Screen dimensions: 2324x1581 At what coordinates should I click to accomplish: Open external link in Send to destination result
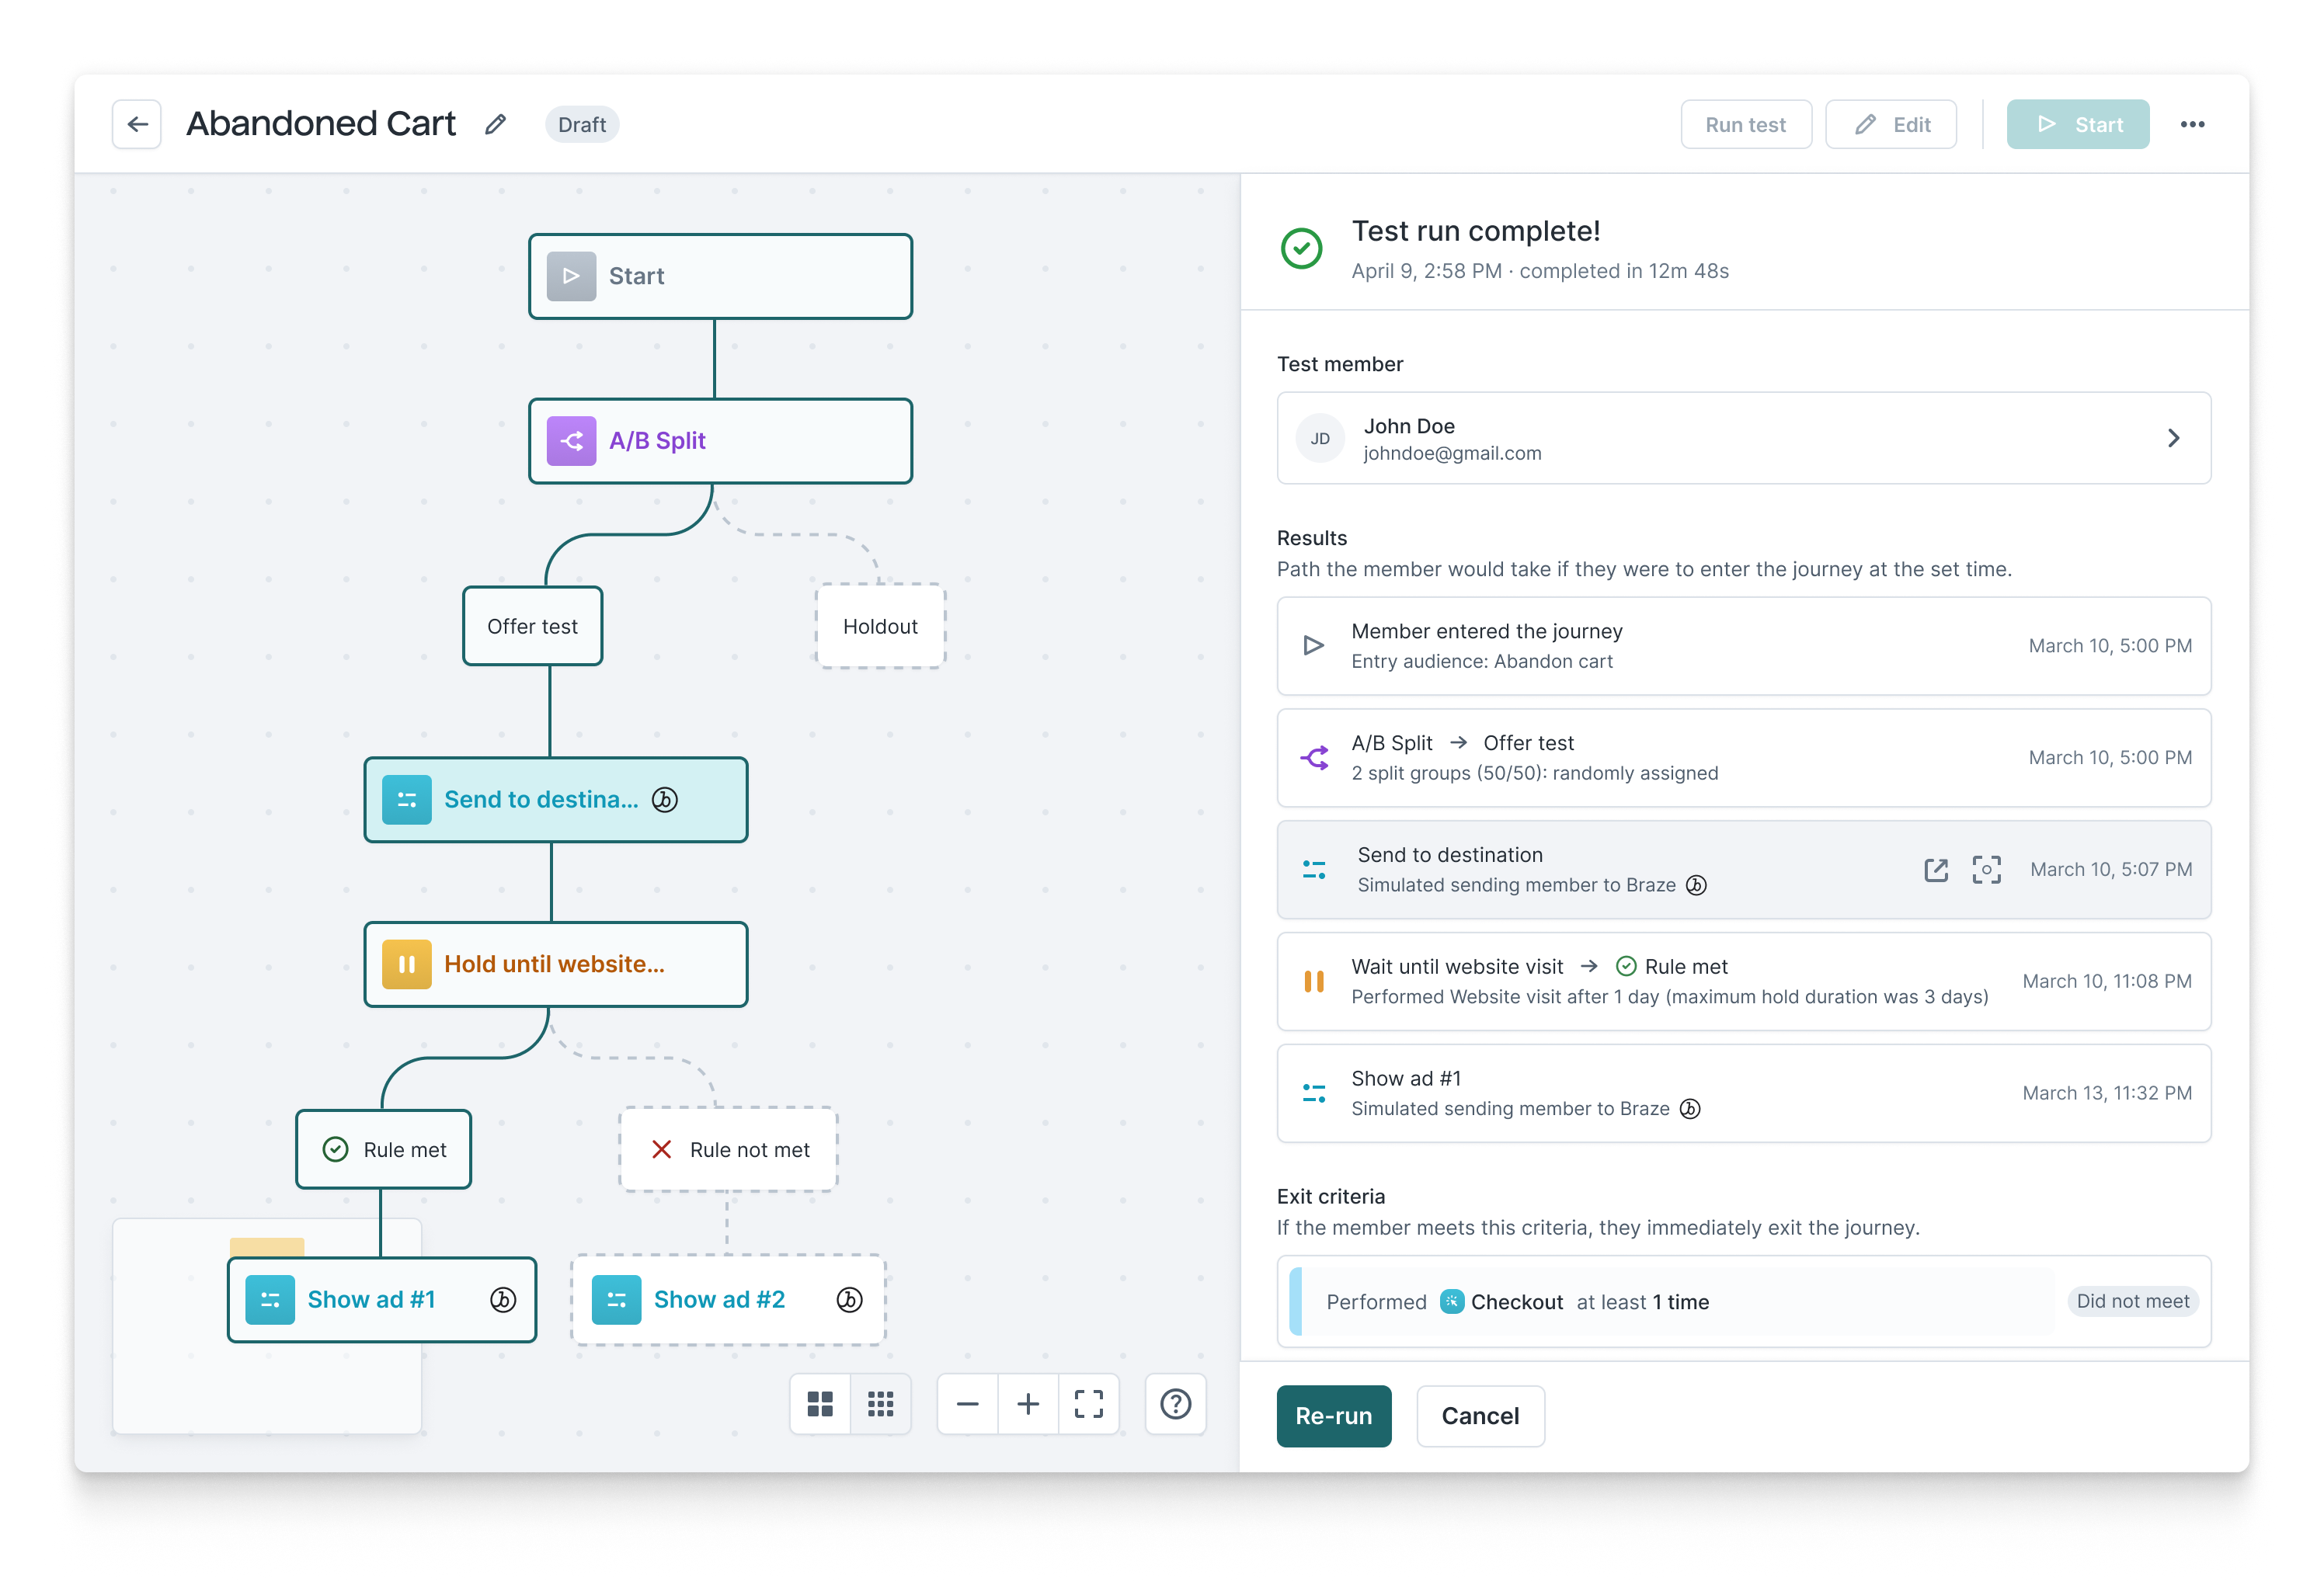1935,869
